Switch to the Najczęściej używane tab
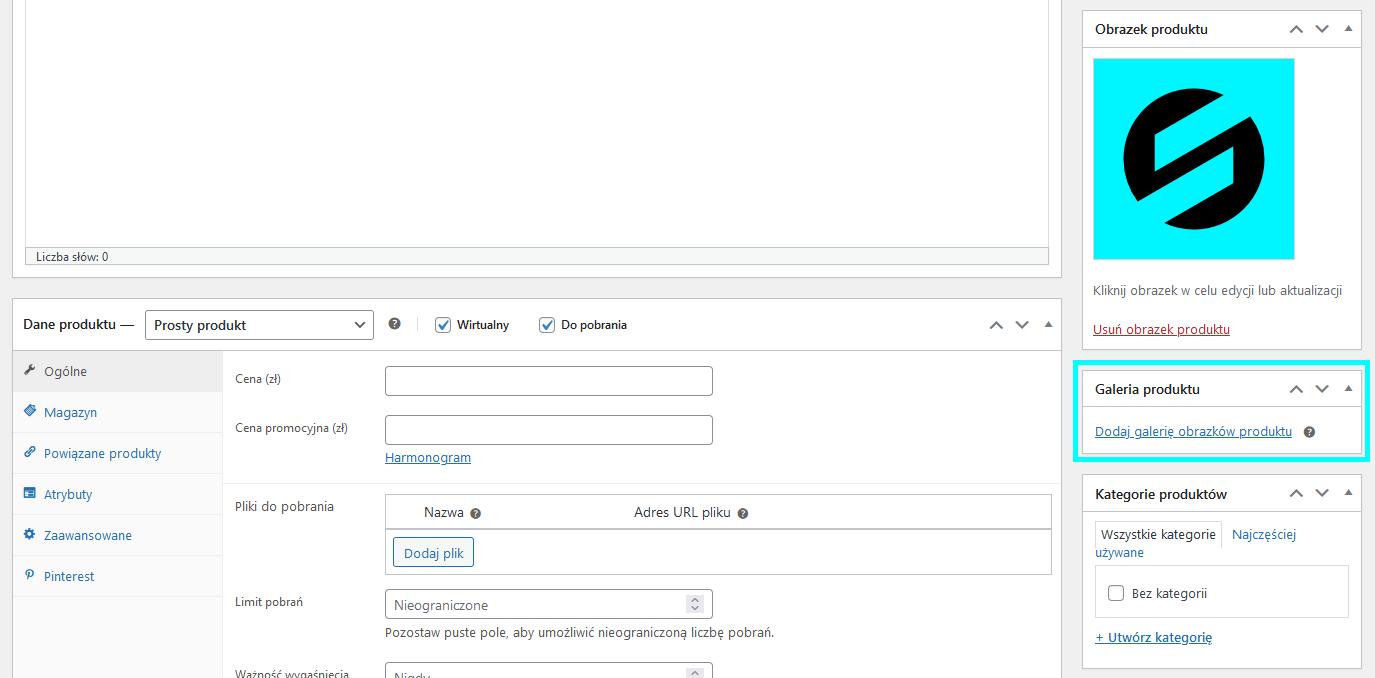Image resolution: width=1375 pixels, height=678 pixels. coord(1263,534)
